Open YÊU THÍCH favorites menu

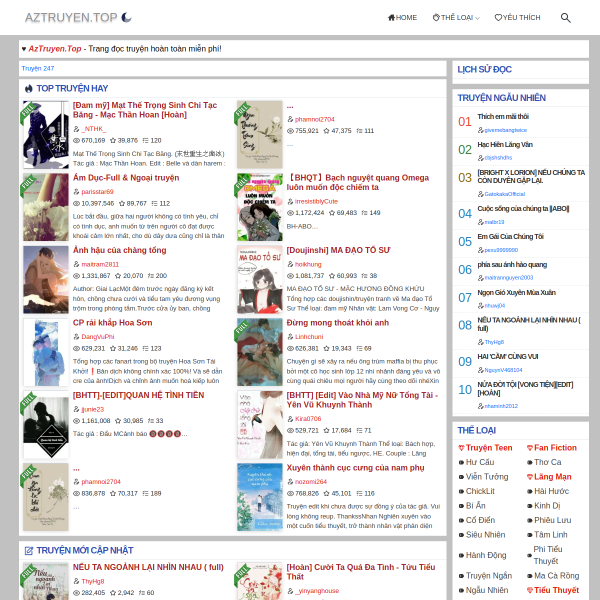coord(517,18)
